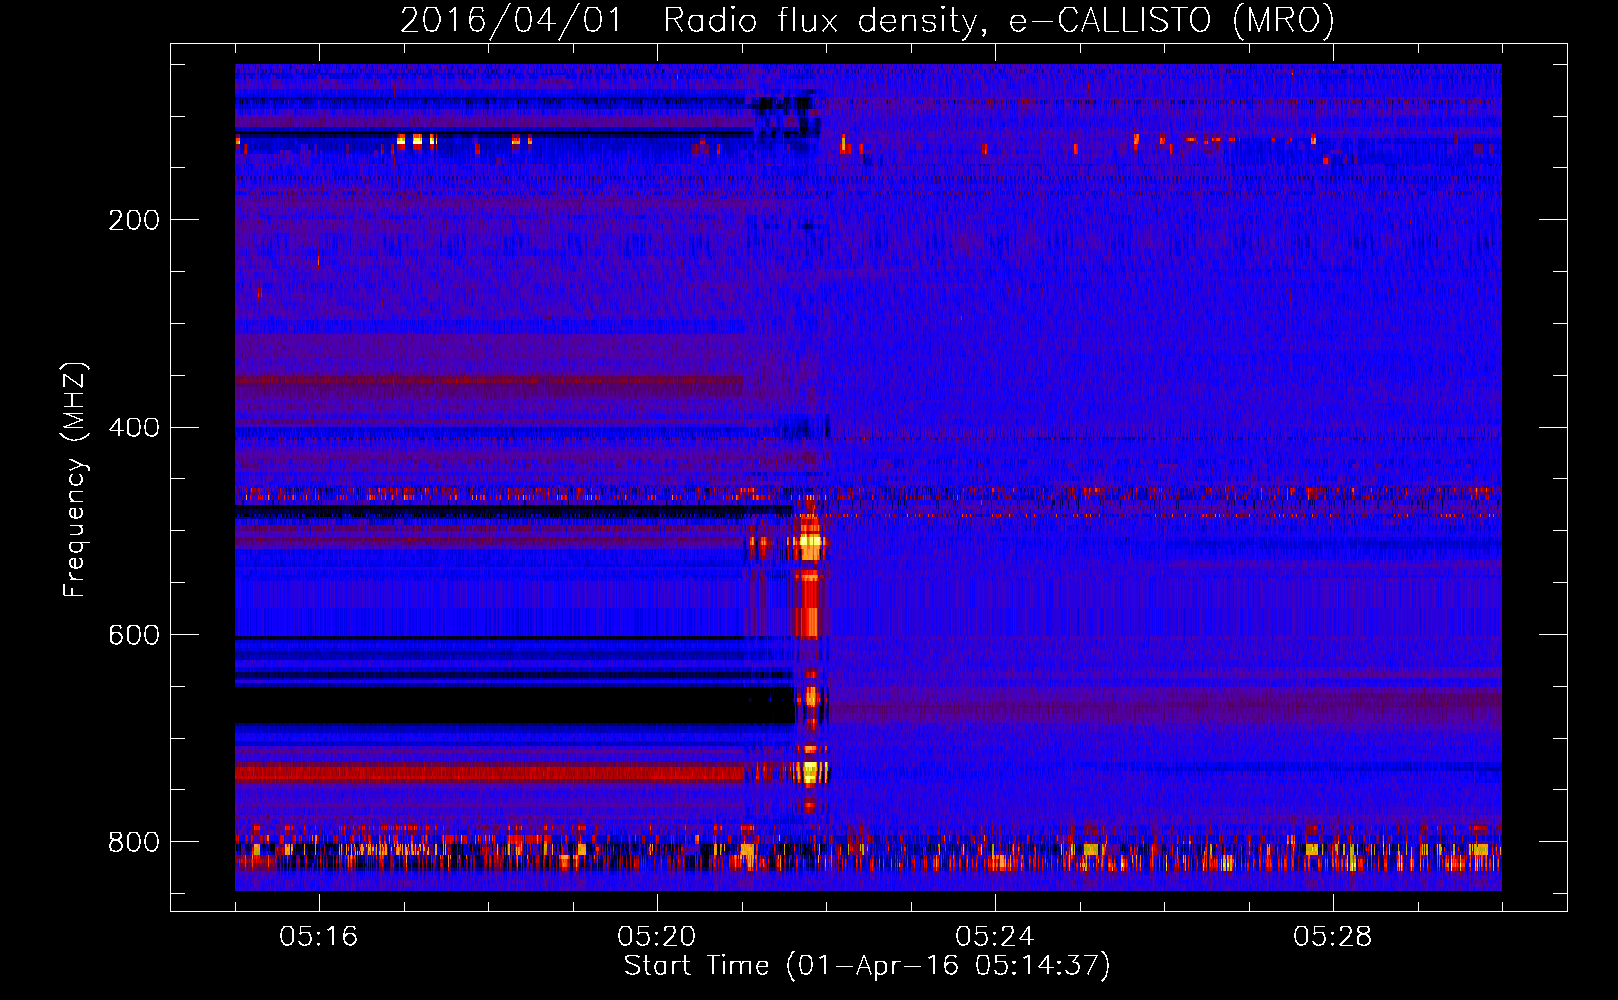
Task: Click the bright radio burst near 600 MHz
Action: click(x=808, y=603)
